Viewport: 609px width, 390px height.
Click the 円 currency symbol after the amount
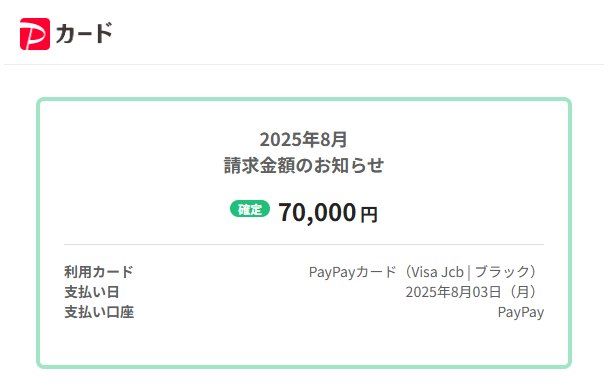coord(369,214)
